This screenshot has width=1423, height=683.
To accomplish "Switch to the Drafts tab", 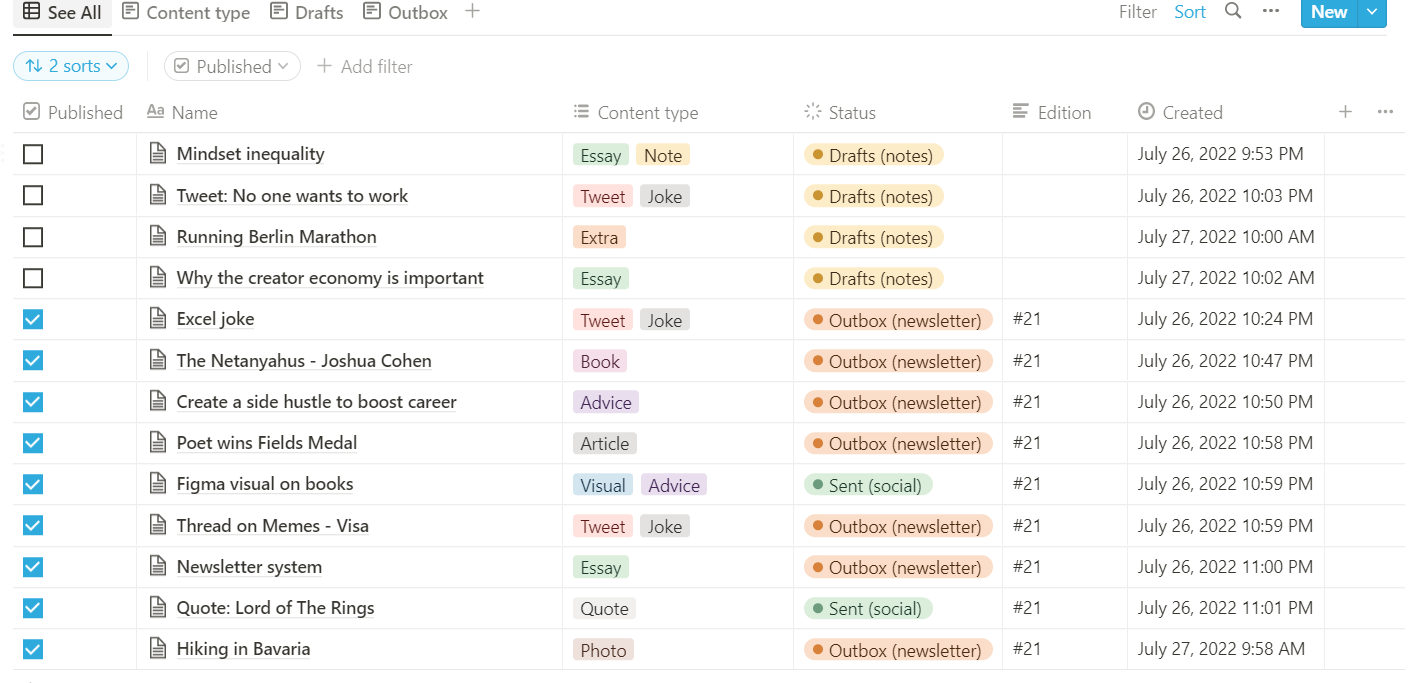I will (x=306, y=12).
